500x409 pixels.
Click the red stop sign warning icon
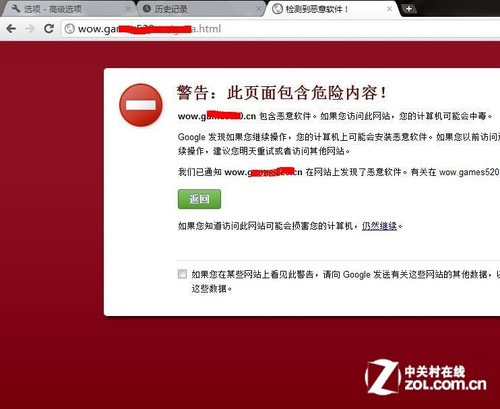pos(141,105)
